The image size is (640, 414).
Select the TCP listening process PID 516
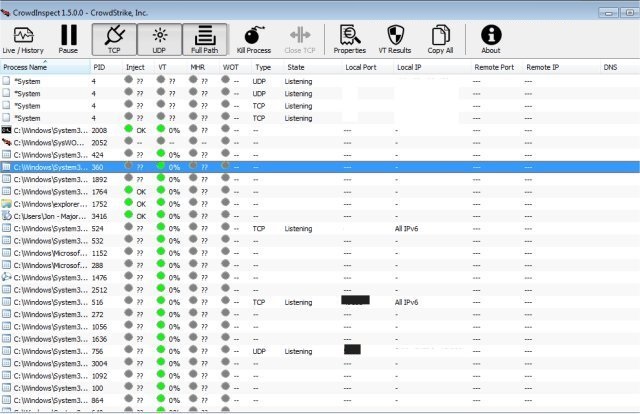point(320,302)
